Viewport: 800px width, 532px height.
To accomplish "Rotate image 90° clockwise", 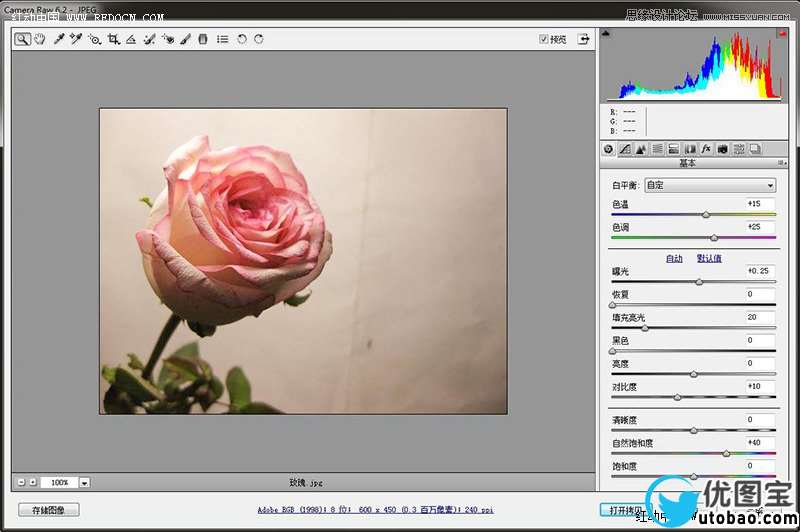I will pos(259,39).
